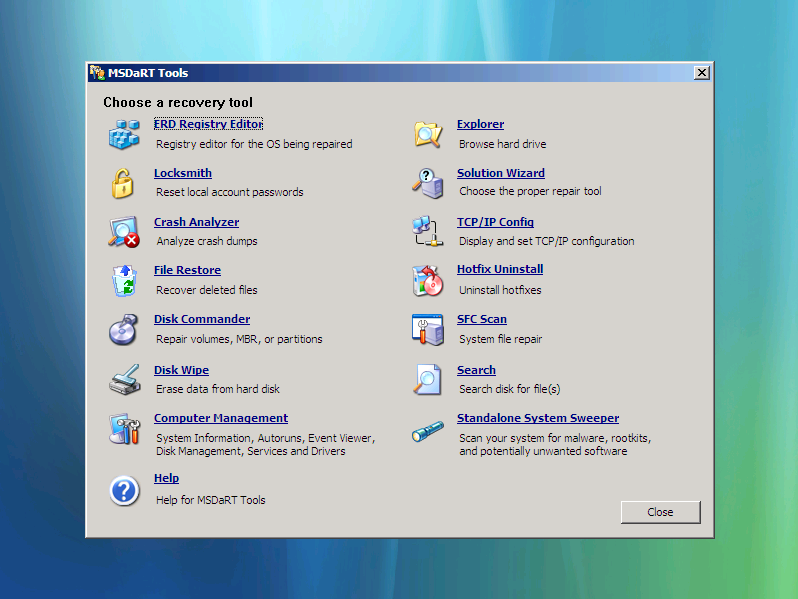Open the Standalone System Sweeper link
The image size is (798, 599).
537,418
